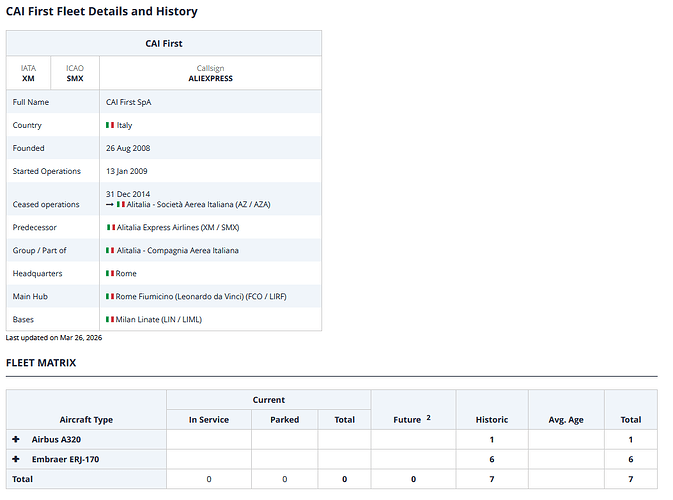Screen dimensions: 673x500
Task: Click the Historic column header
Action: click(491, 420)
